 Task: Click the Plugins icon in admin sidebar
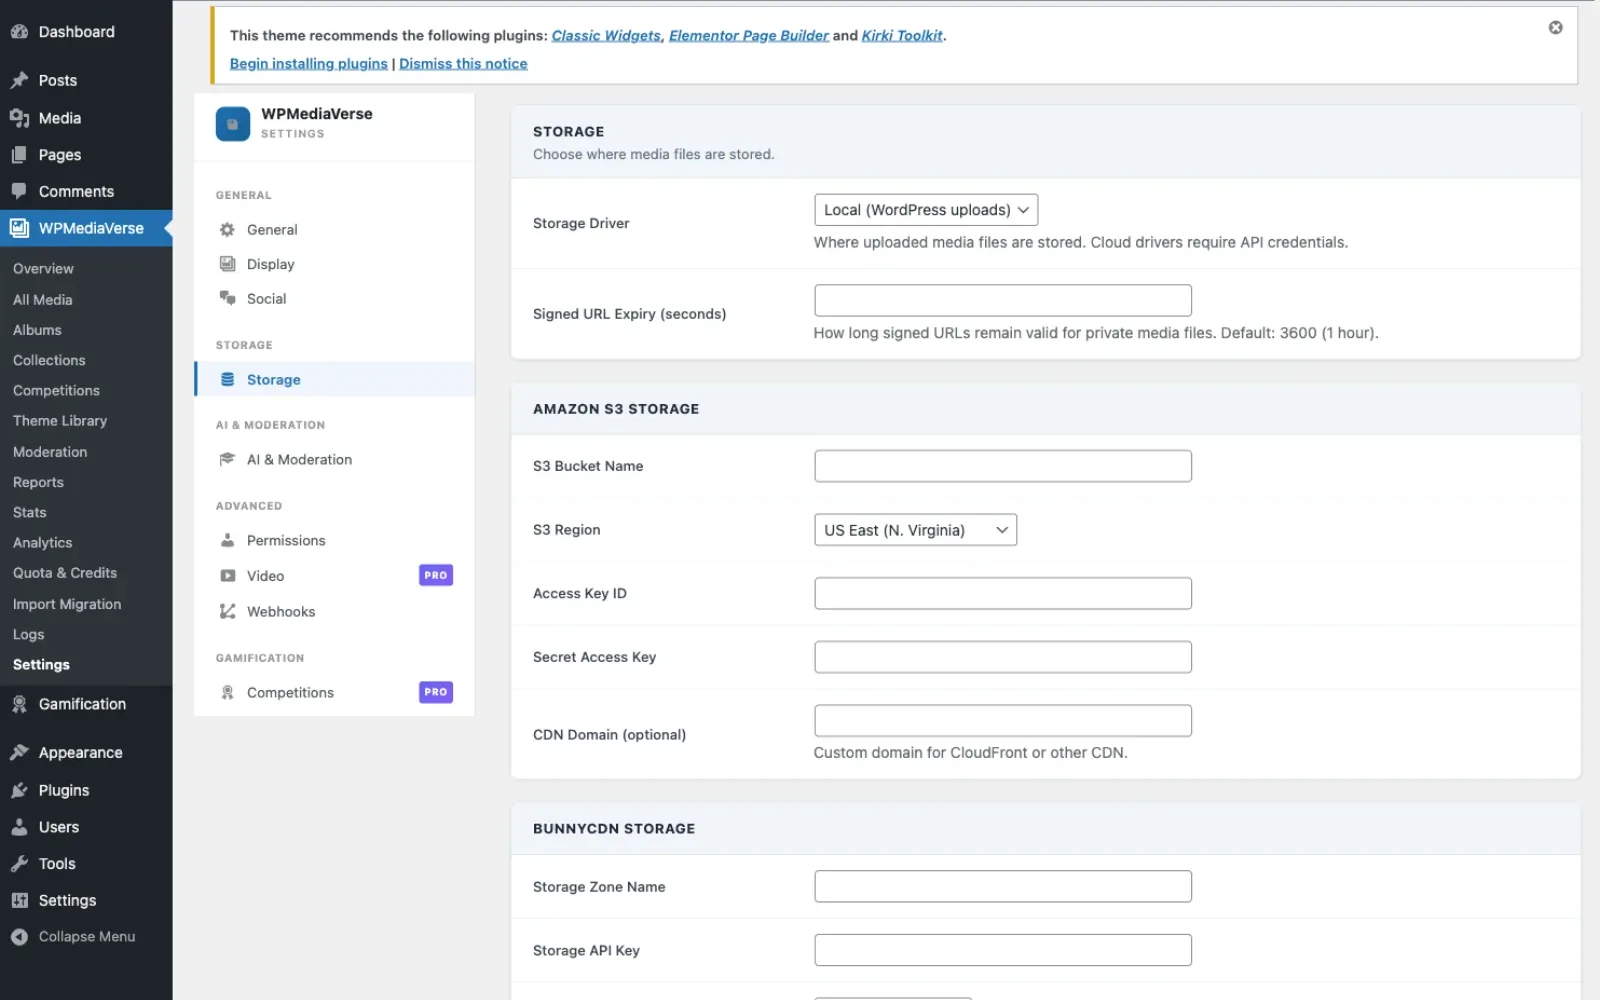[19, 790]
